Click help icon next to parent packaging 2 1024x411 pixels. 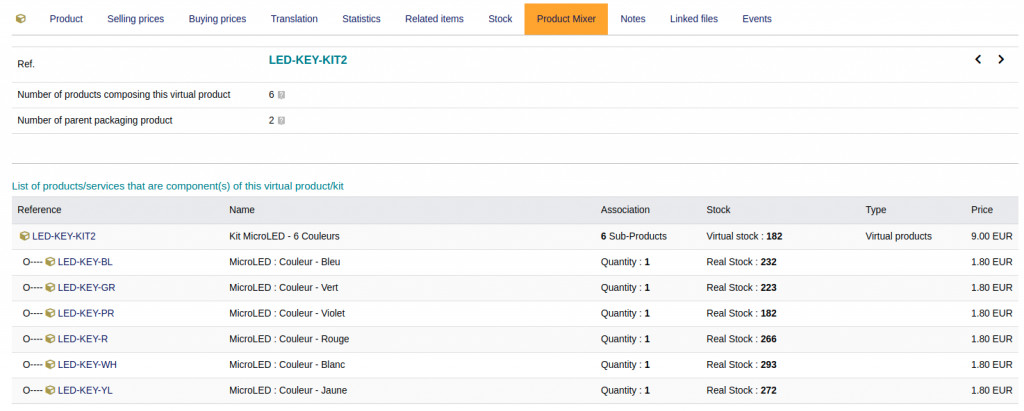tap(281, 121)
